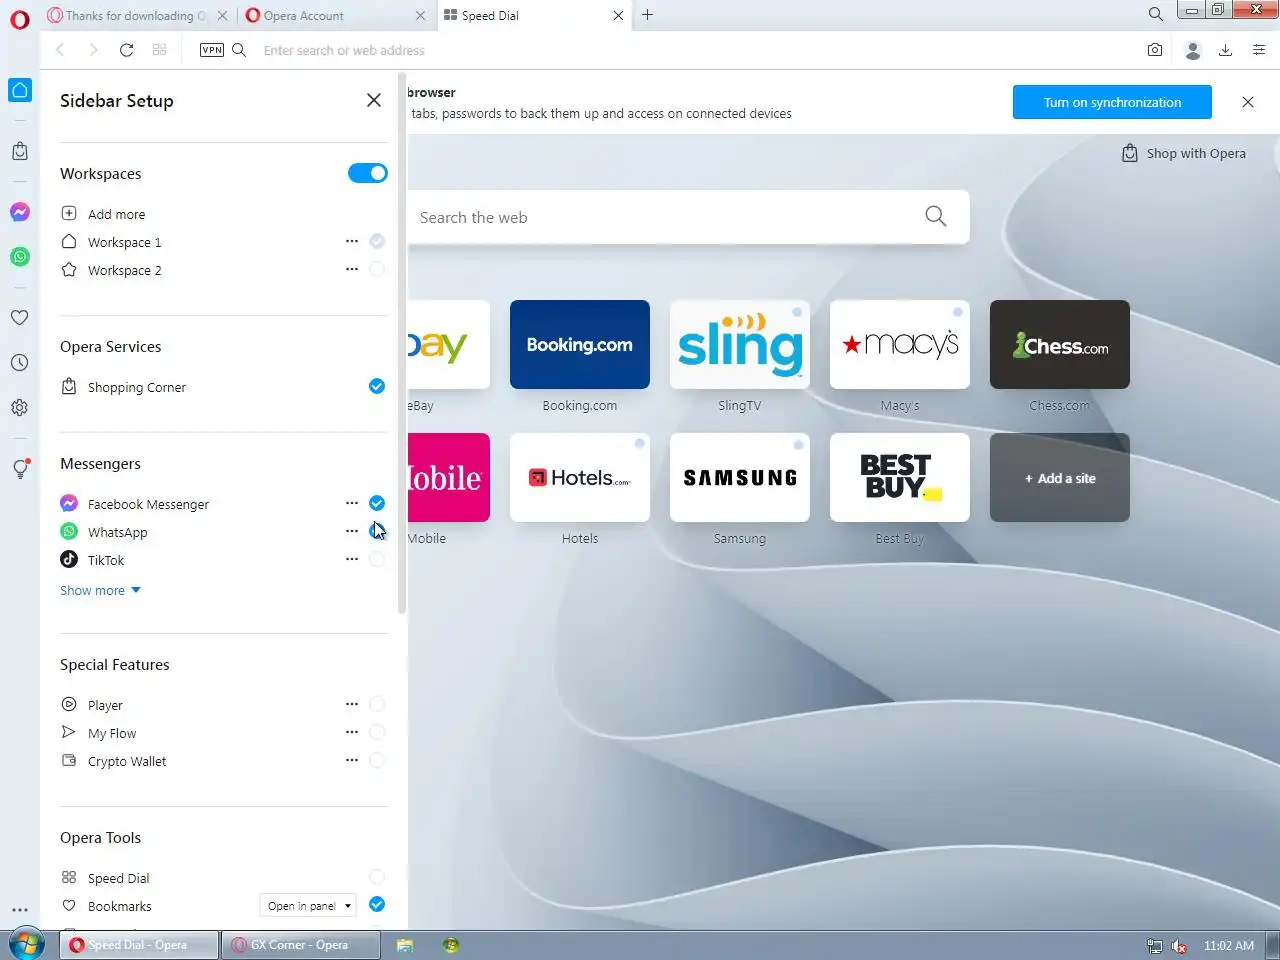The height and width of the screenshot is (960, 1280).
Task: Open WhatsApp three-dots options
Action: 352,531
